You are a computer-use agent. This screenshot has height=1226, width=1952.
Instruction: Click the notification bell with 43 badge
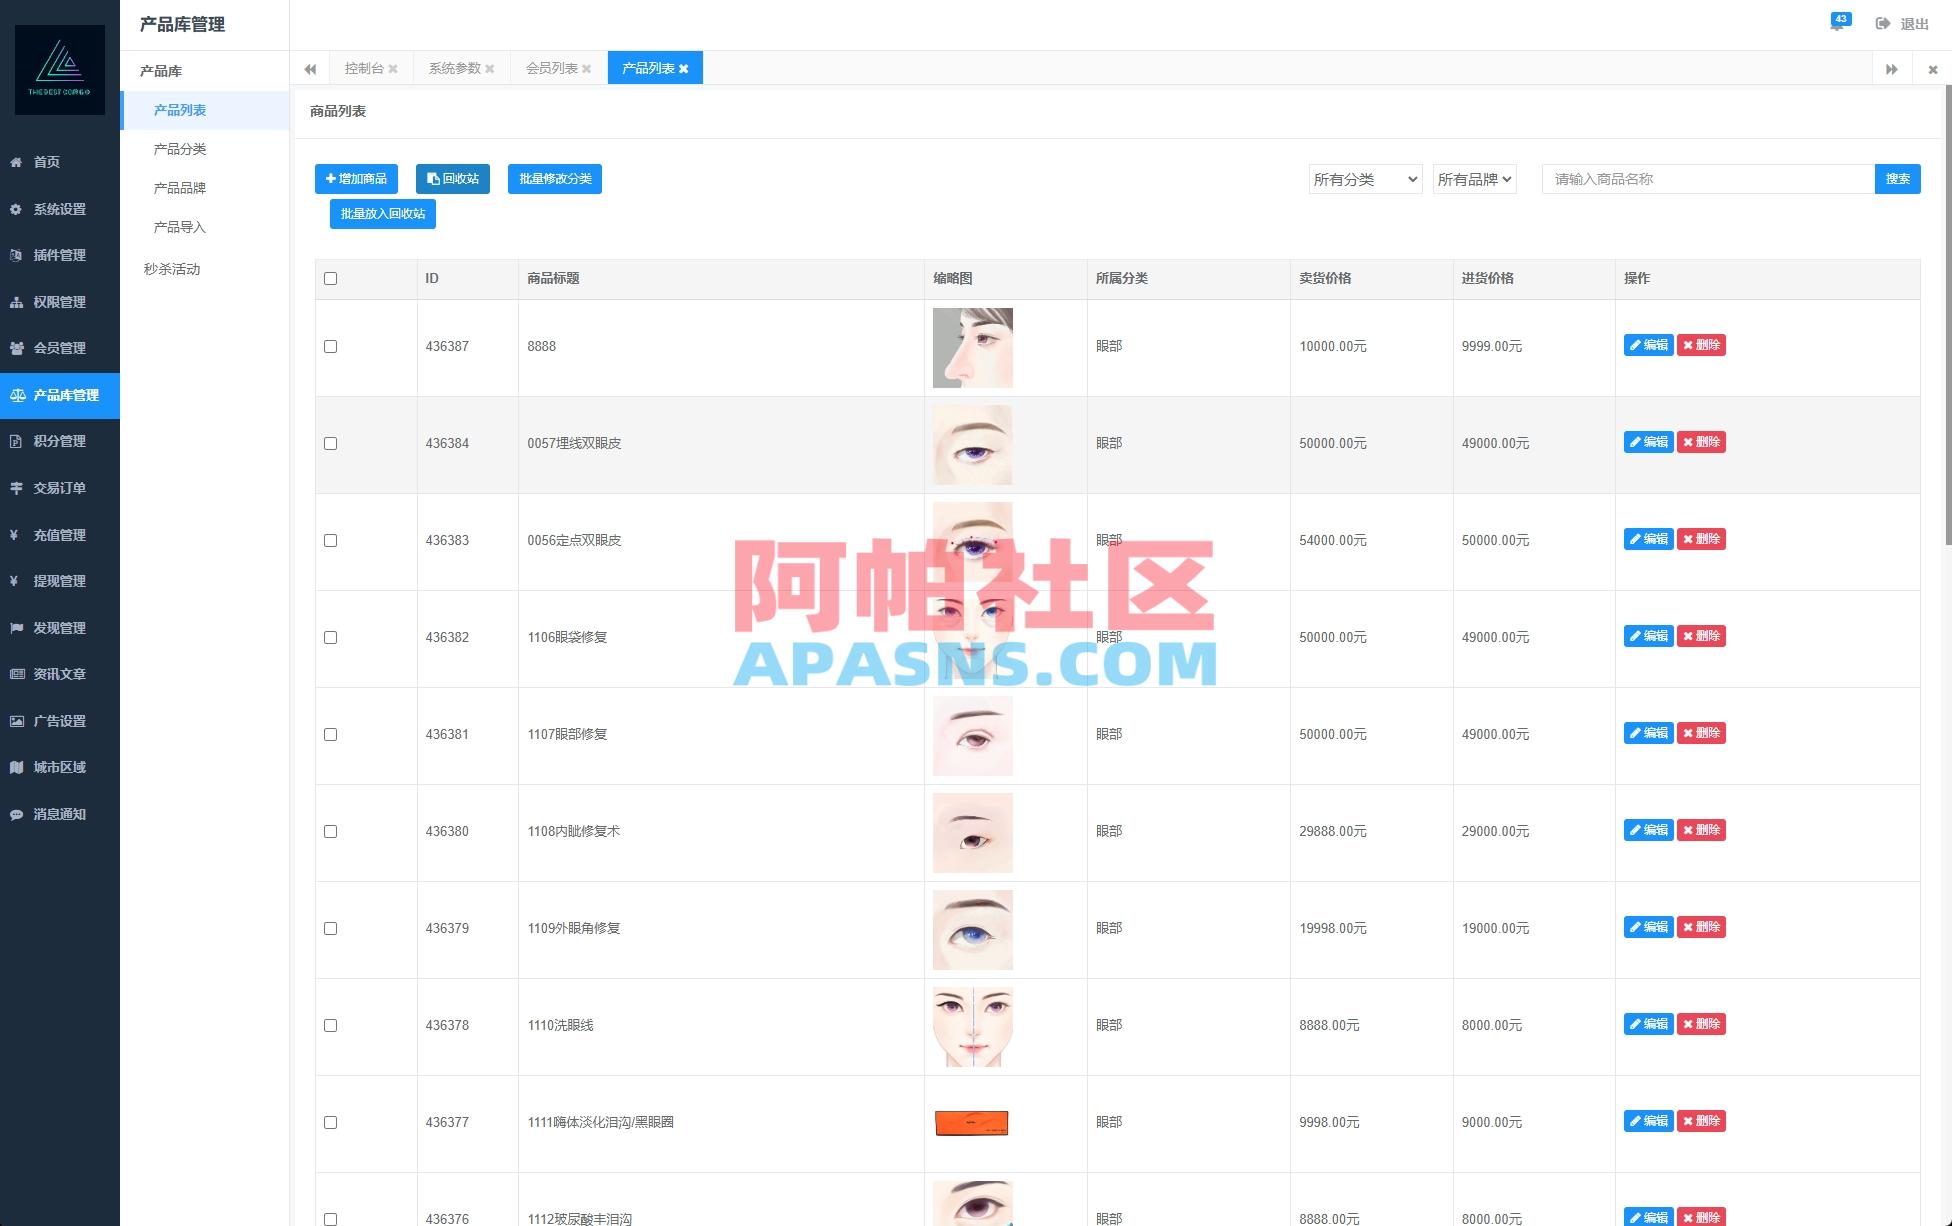point(1838,22)
